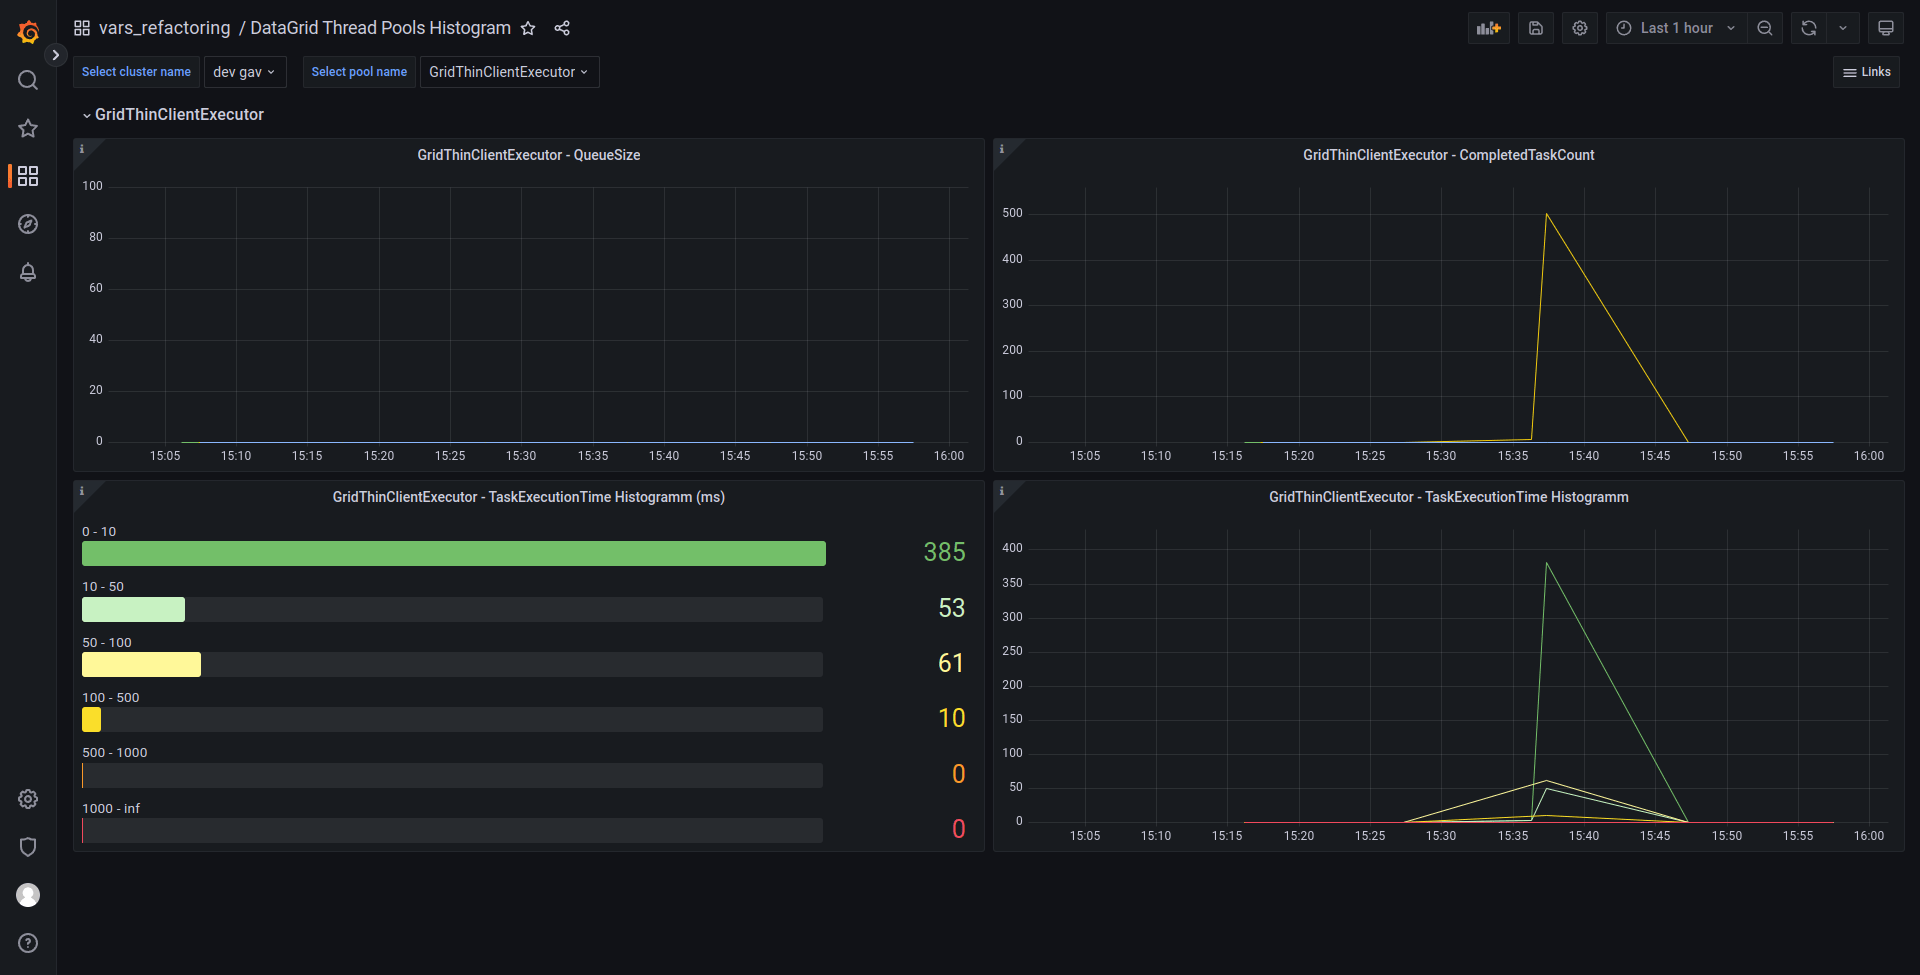Open the QueueSize panel title menu

pos(528,155)
